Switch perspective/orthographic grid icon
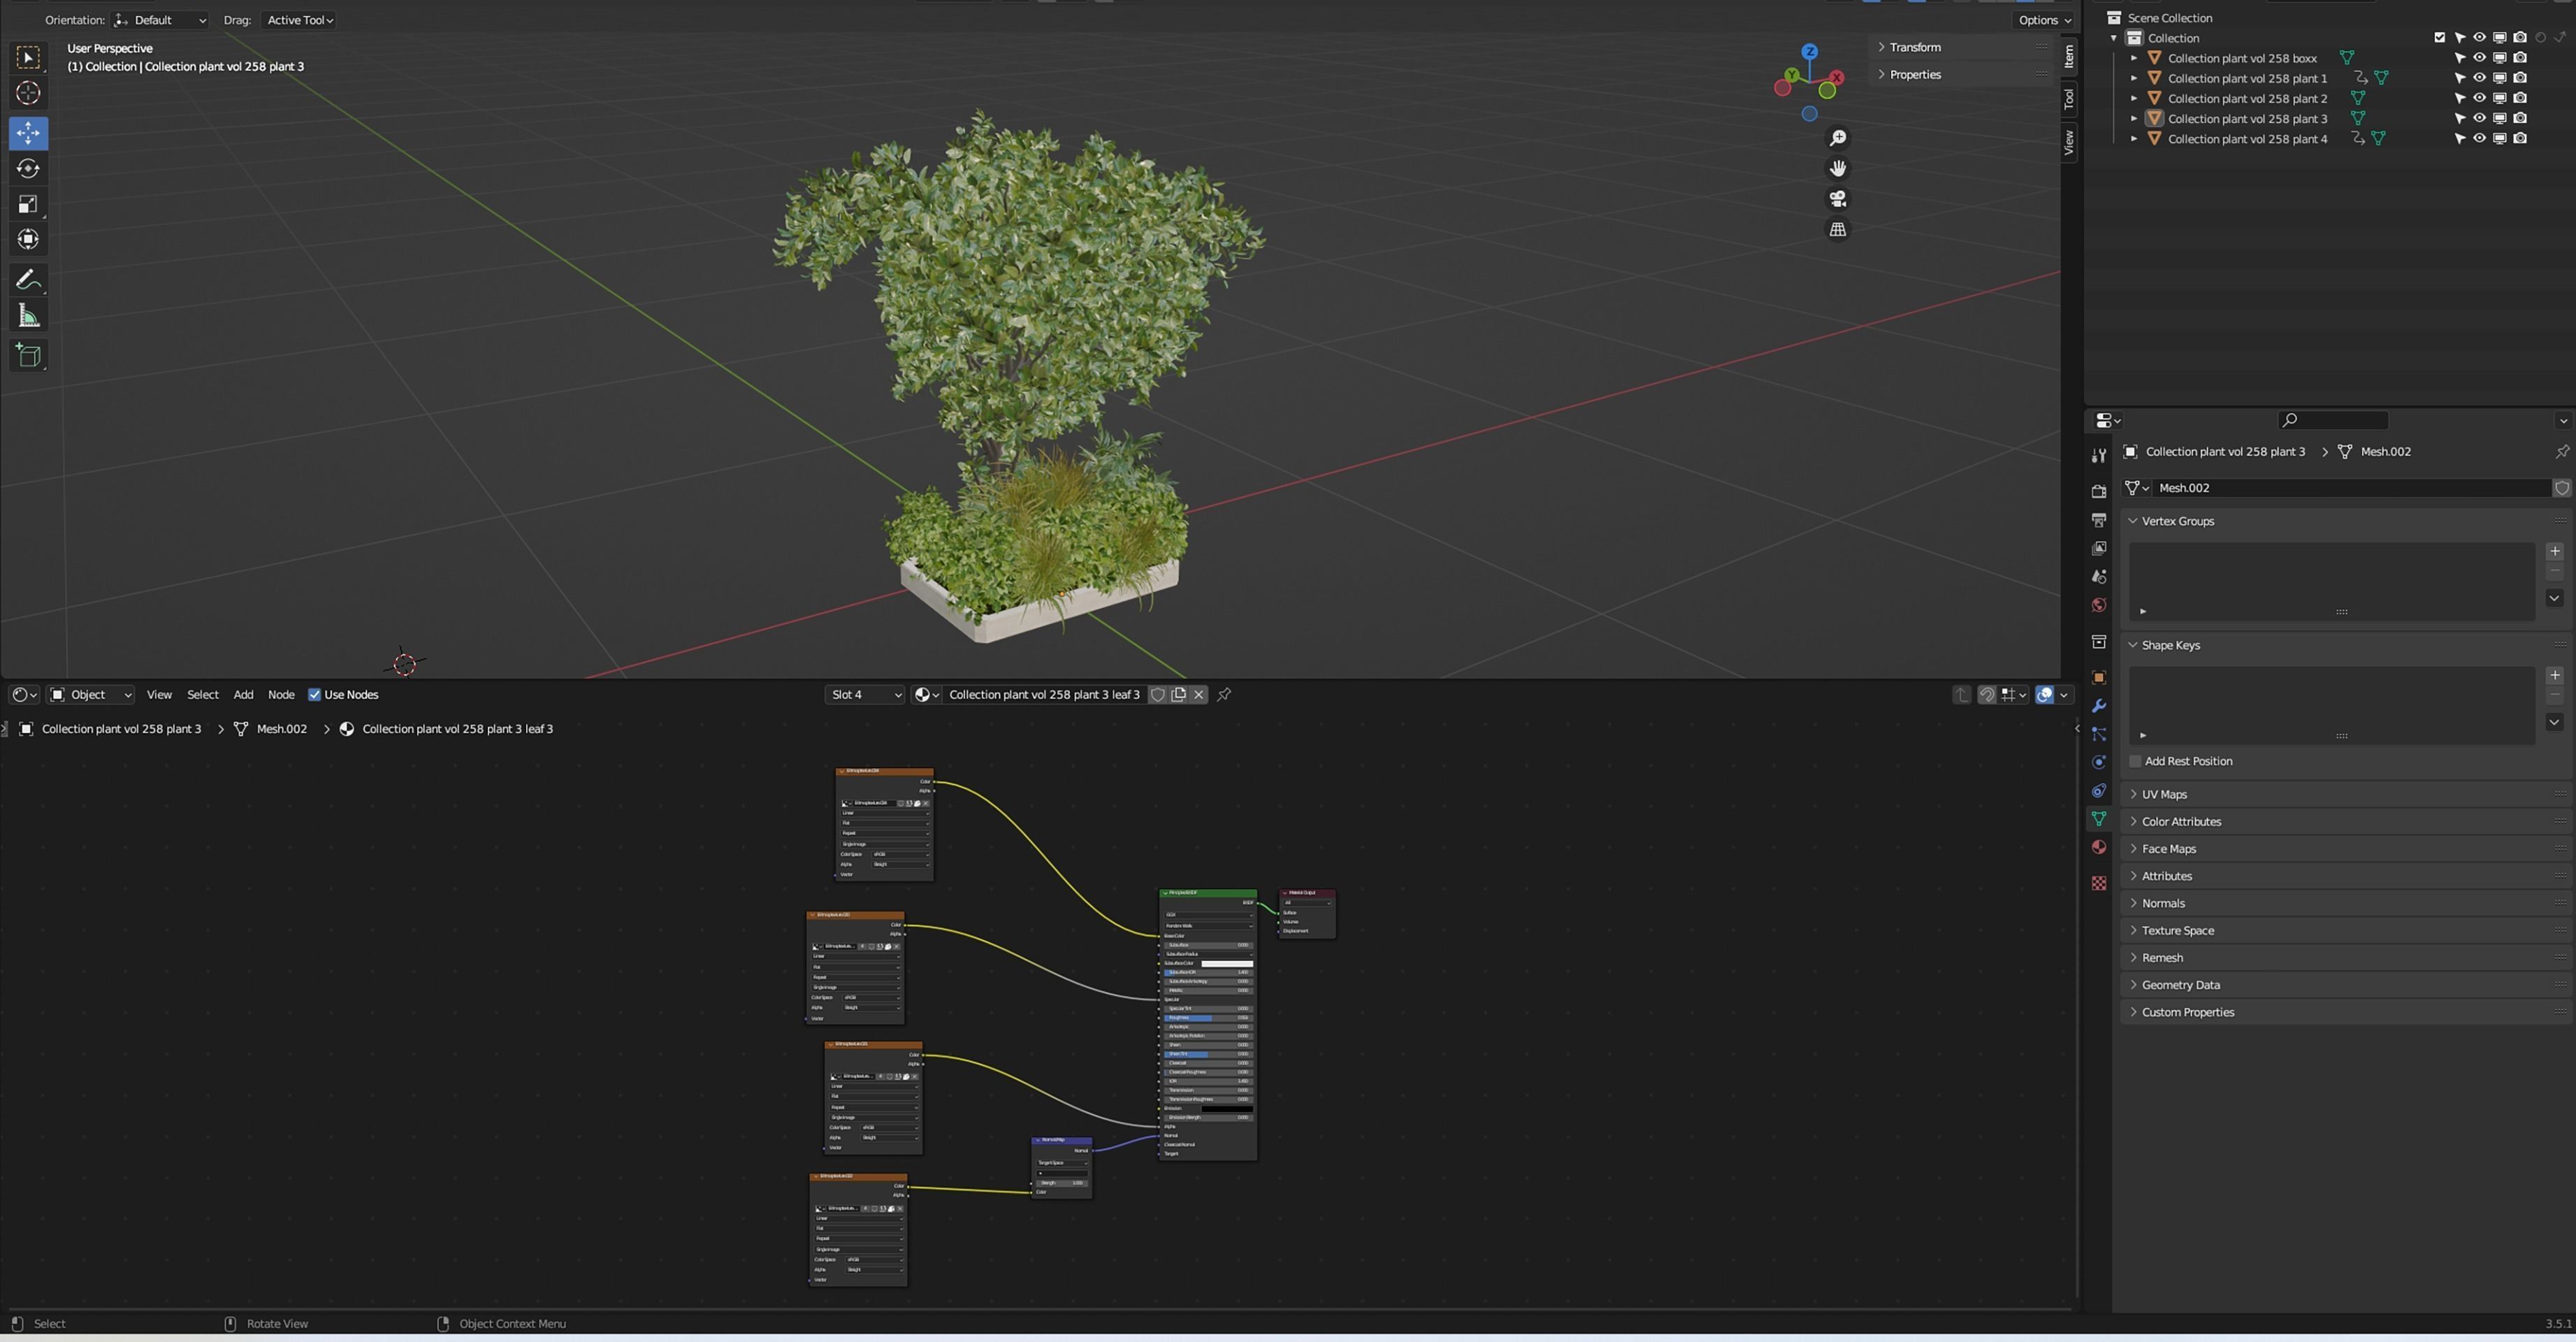This screenshot has height=1342, width=2576. coord(1837,230)
